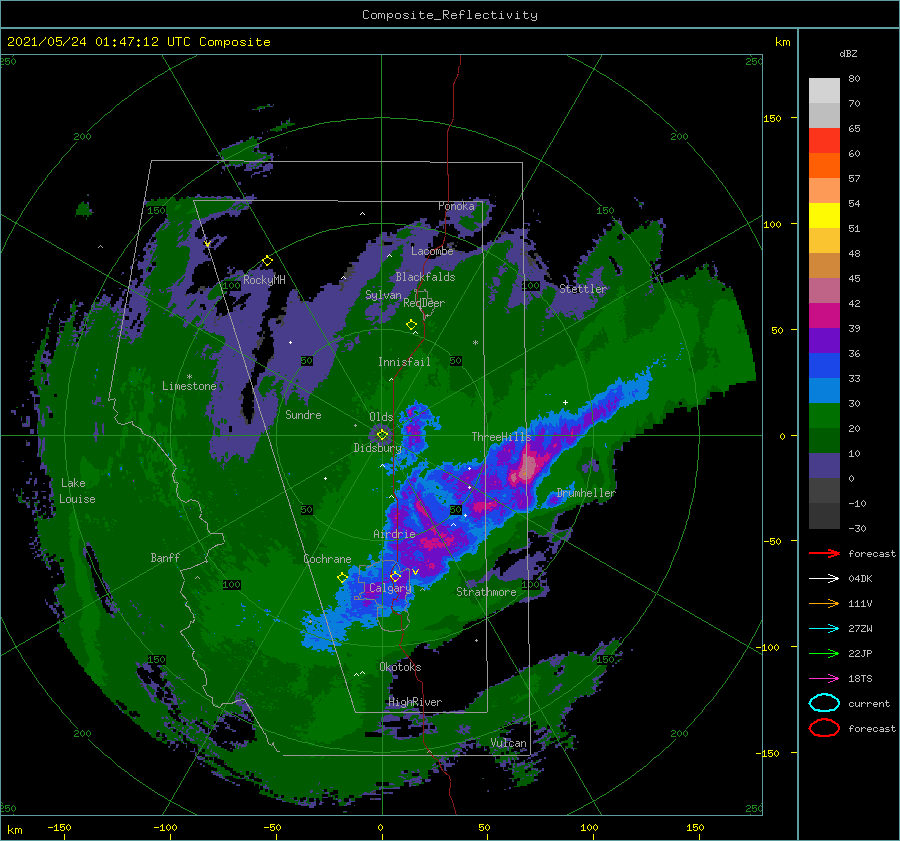Viewport: 900px width, 841px height.
Task: Click the Airdrie city label
Action: [394, 534]
